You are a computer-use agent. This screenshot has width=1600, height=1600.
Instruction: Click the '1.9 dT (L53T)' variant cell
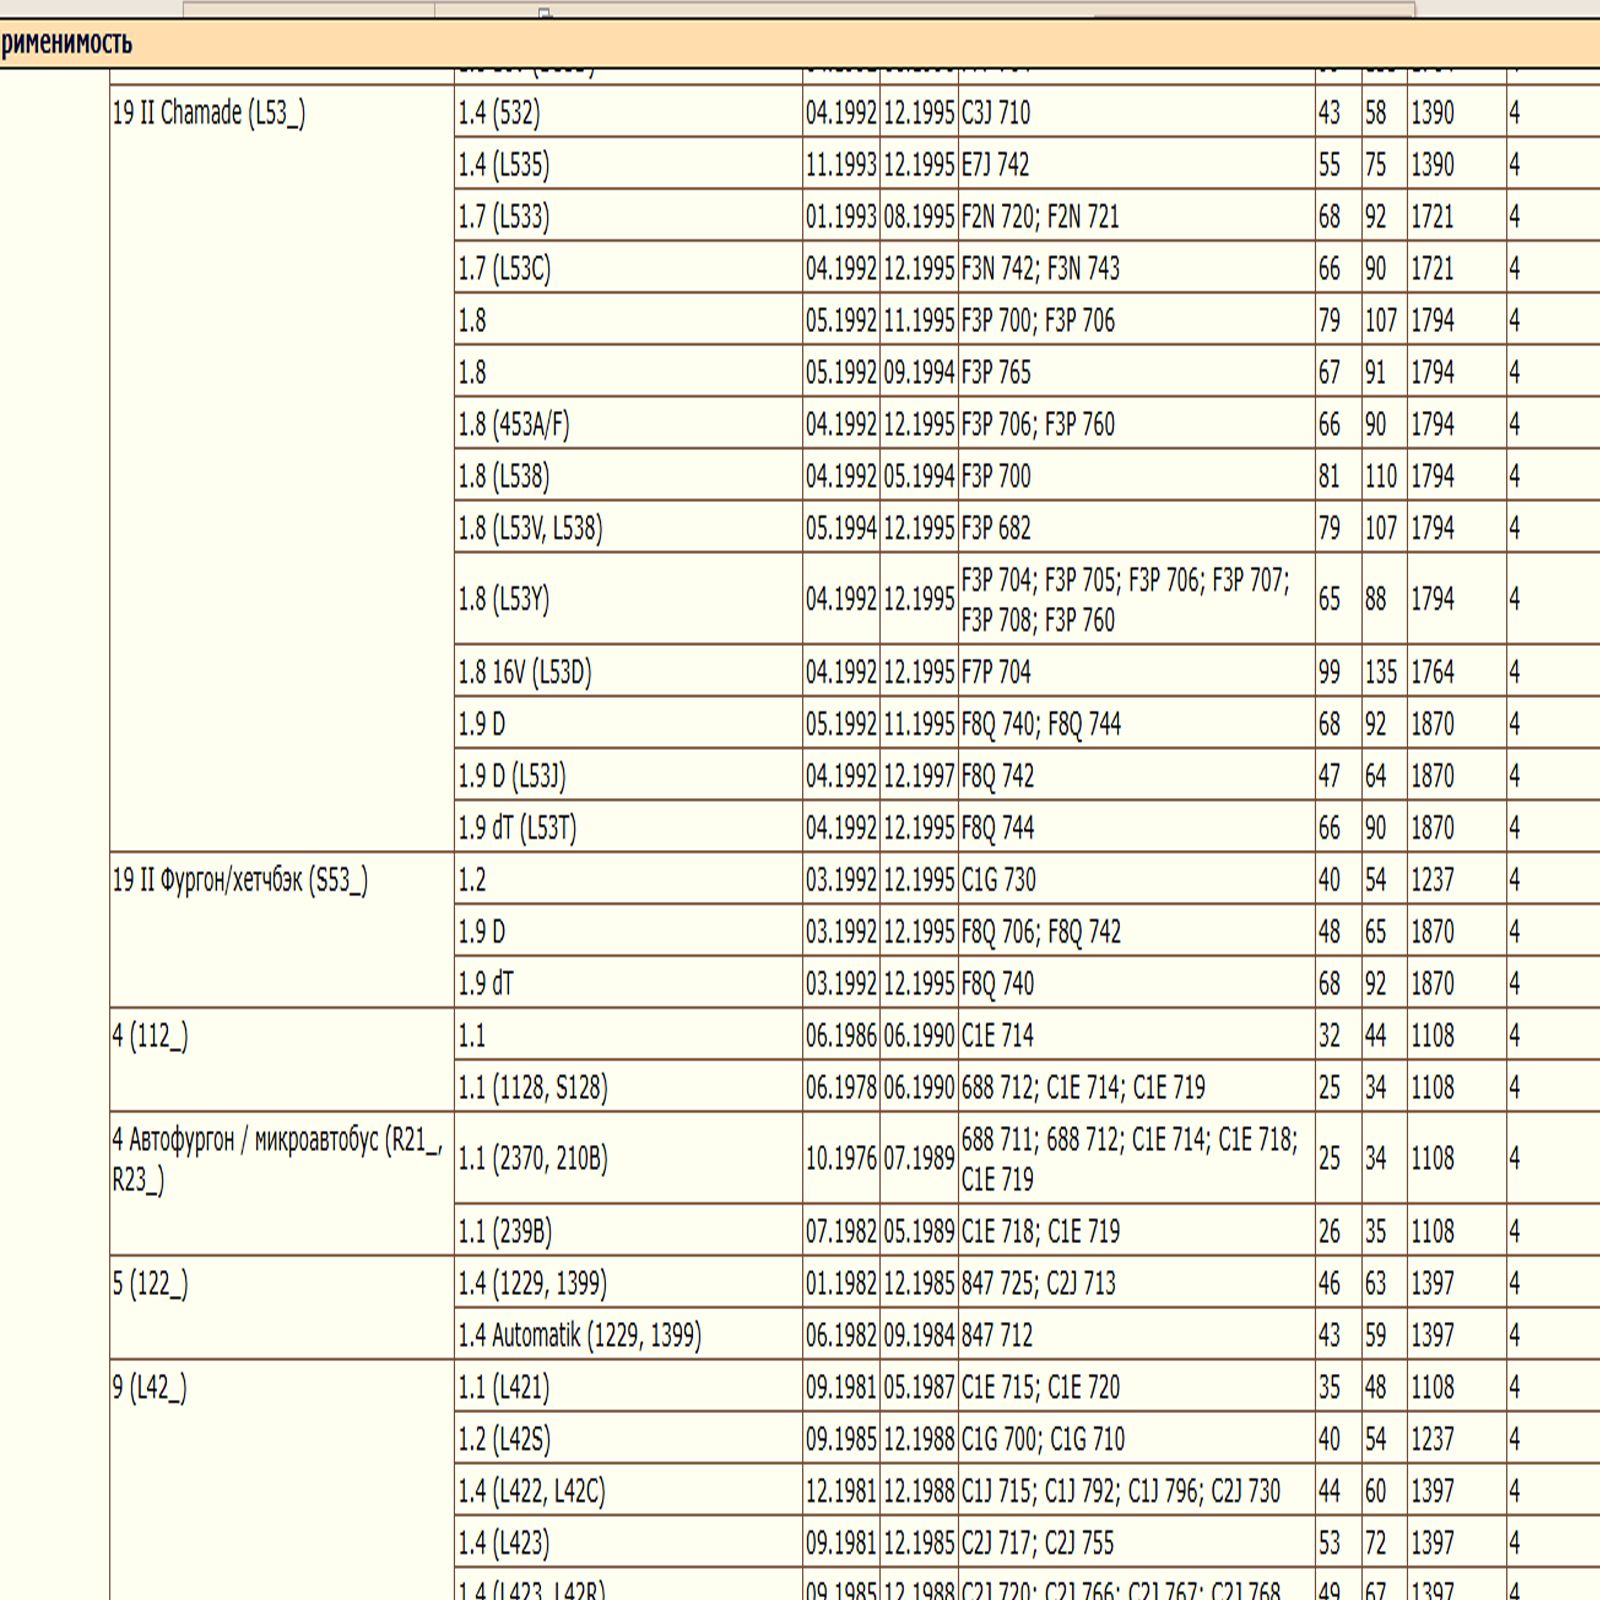pyautogui.click(x=517, y=828)
